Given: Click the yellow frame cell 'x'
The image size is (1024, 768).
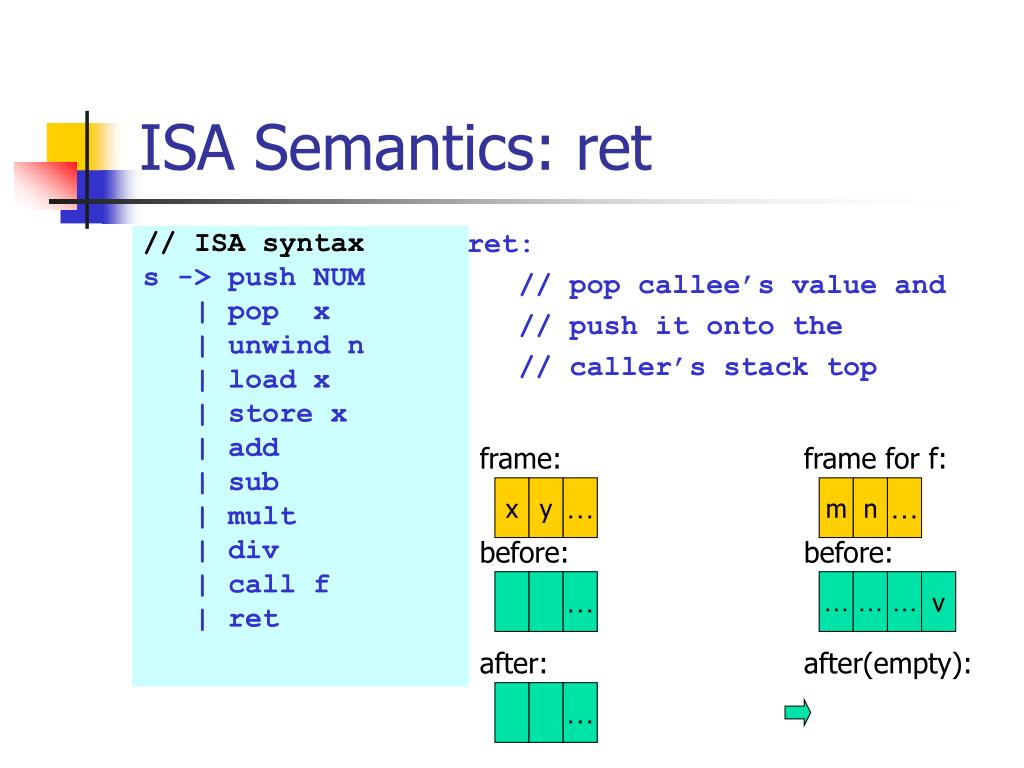Looking at the screenshot, I should click(512, 507).
